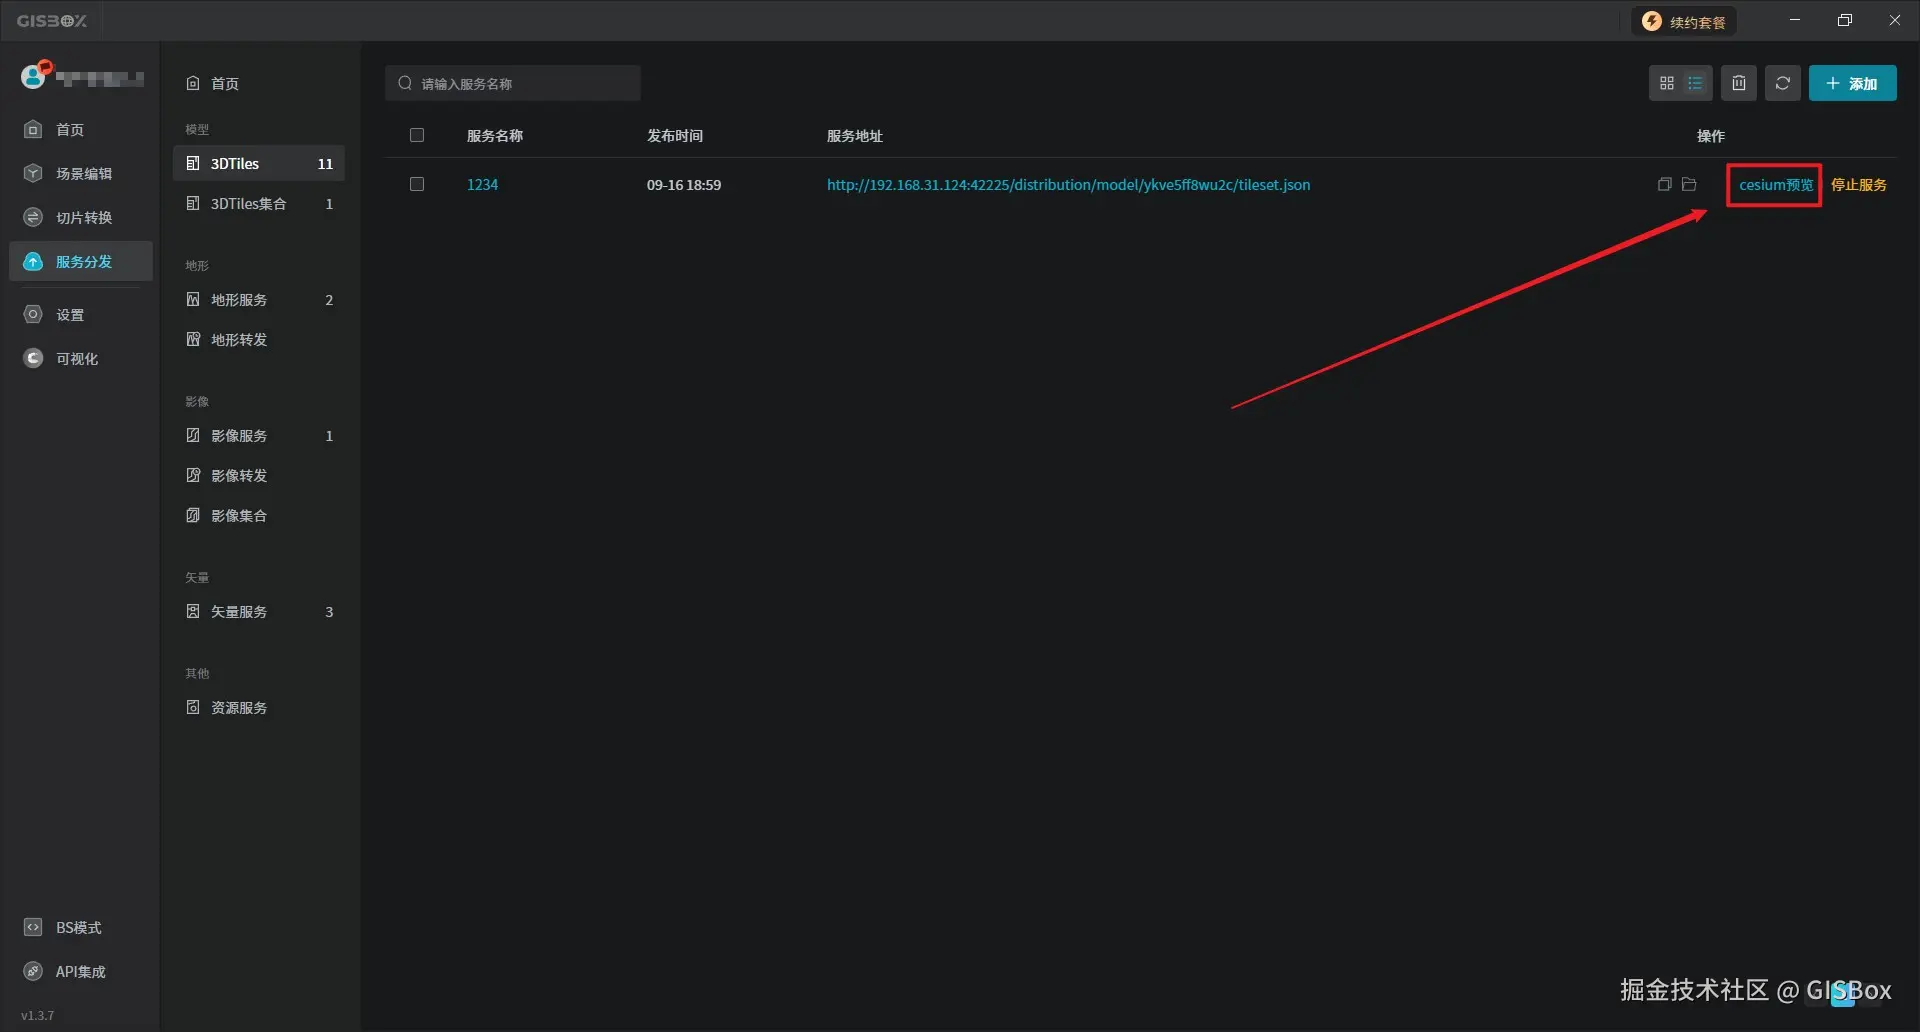The width and height of the screenshot is (1920, 1032).
Task: Click publish time 09-16 18:59
Action: click(684, 185)
